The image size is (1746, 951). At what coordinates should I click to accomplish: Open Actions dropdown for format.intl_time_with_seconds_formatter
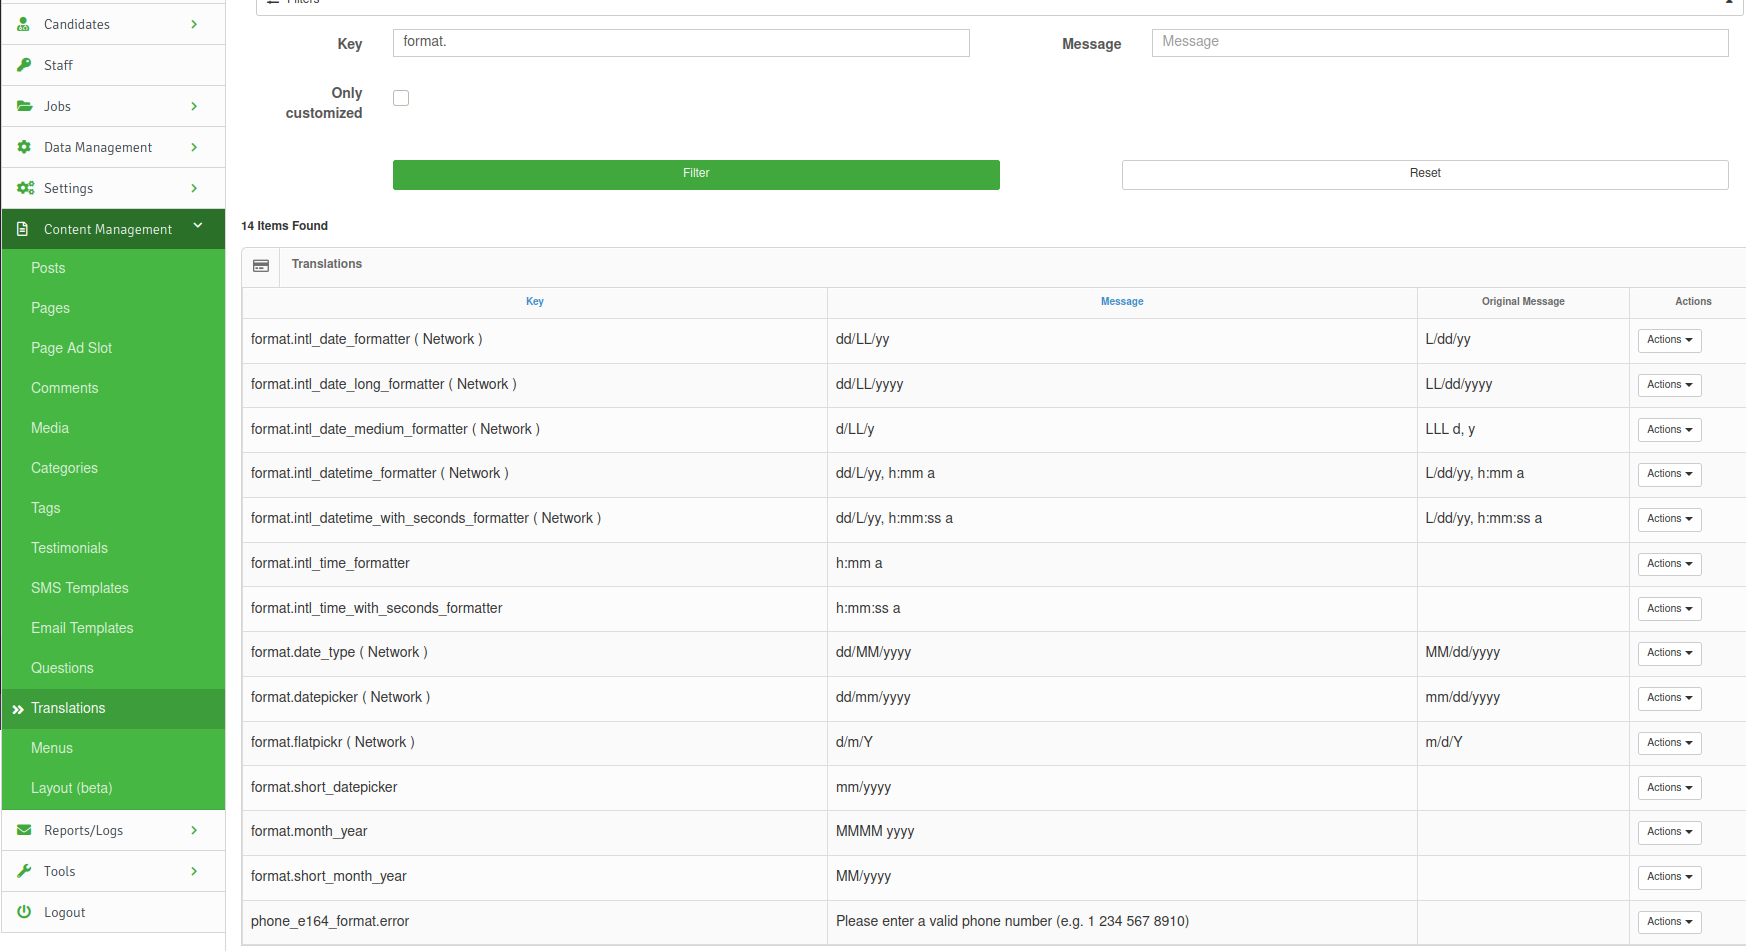[1669, 609]
